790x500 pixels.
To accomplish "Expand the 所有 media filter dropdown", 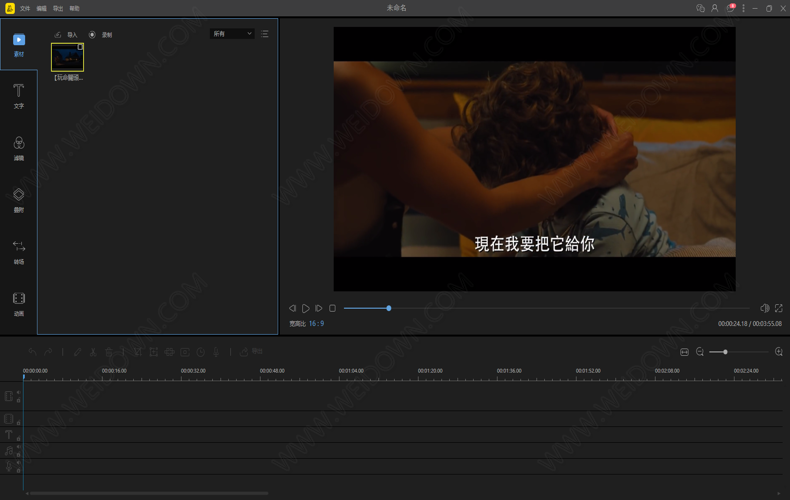I will tap(232, 34).
